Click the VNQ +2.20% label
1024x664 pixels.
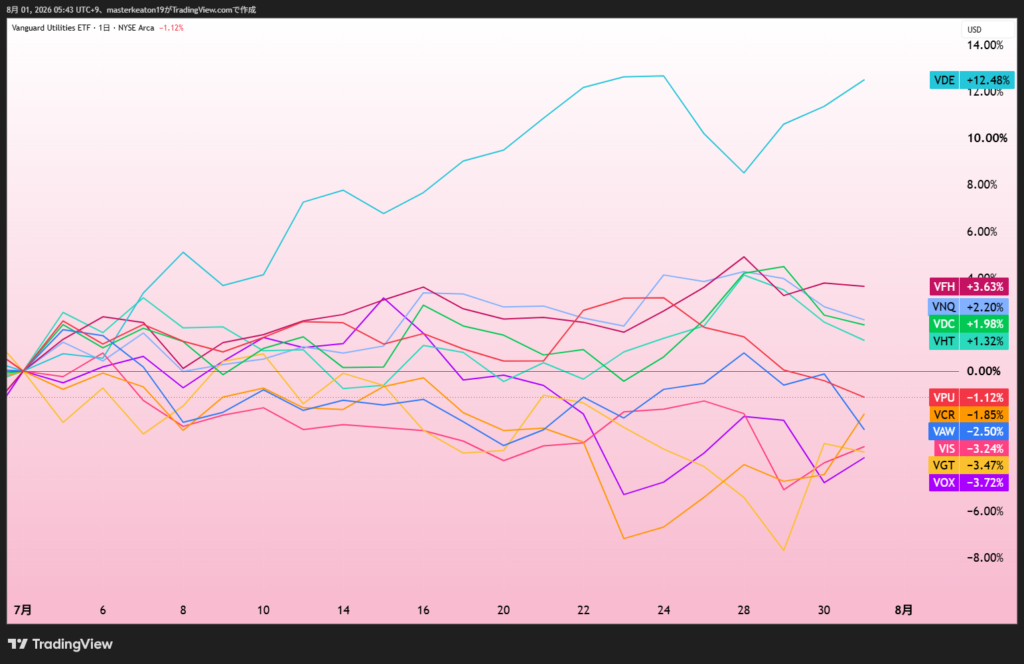[968, 307]
